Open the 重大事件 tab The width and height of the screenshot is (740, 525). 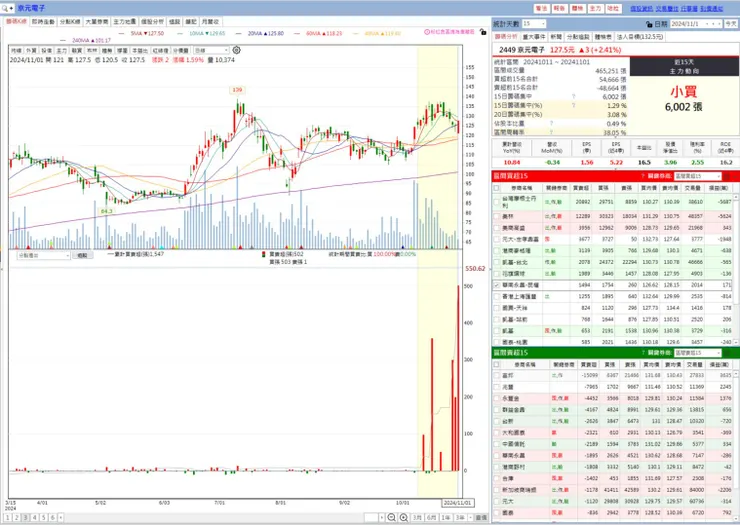pyautogui.click(x=534, y=37)
